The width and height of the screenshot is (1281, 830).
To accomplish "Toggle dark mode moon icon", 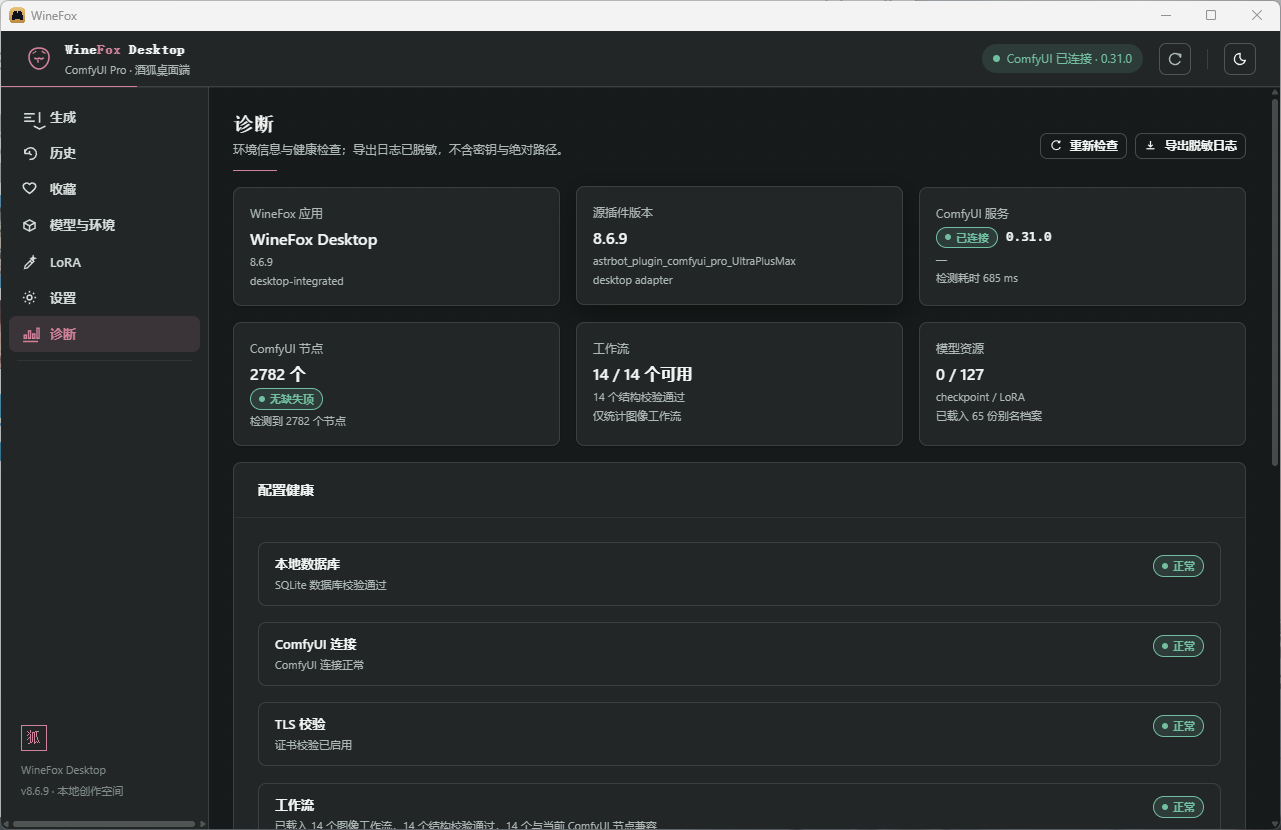I will click(x=1240, y=59).
